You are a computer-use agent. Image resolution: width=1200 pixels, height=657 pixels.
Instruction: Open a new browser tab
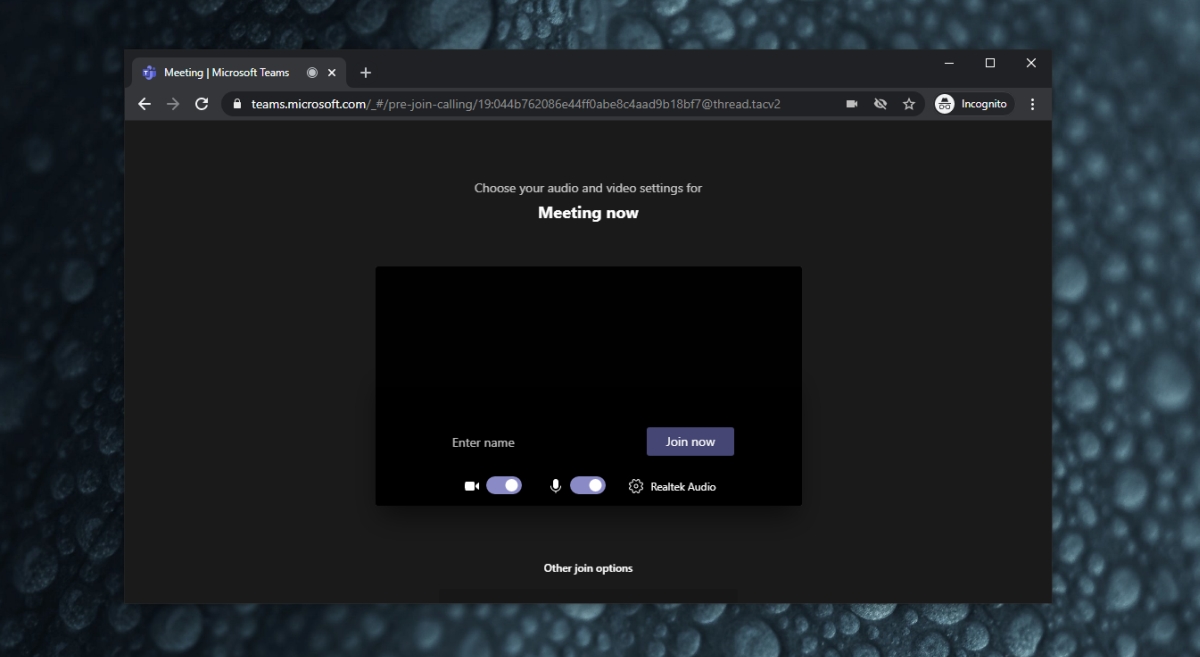tap(366, 73)
